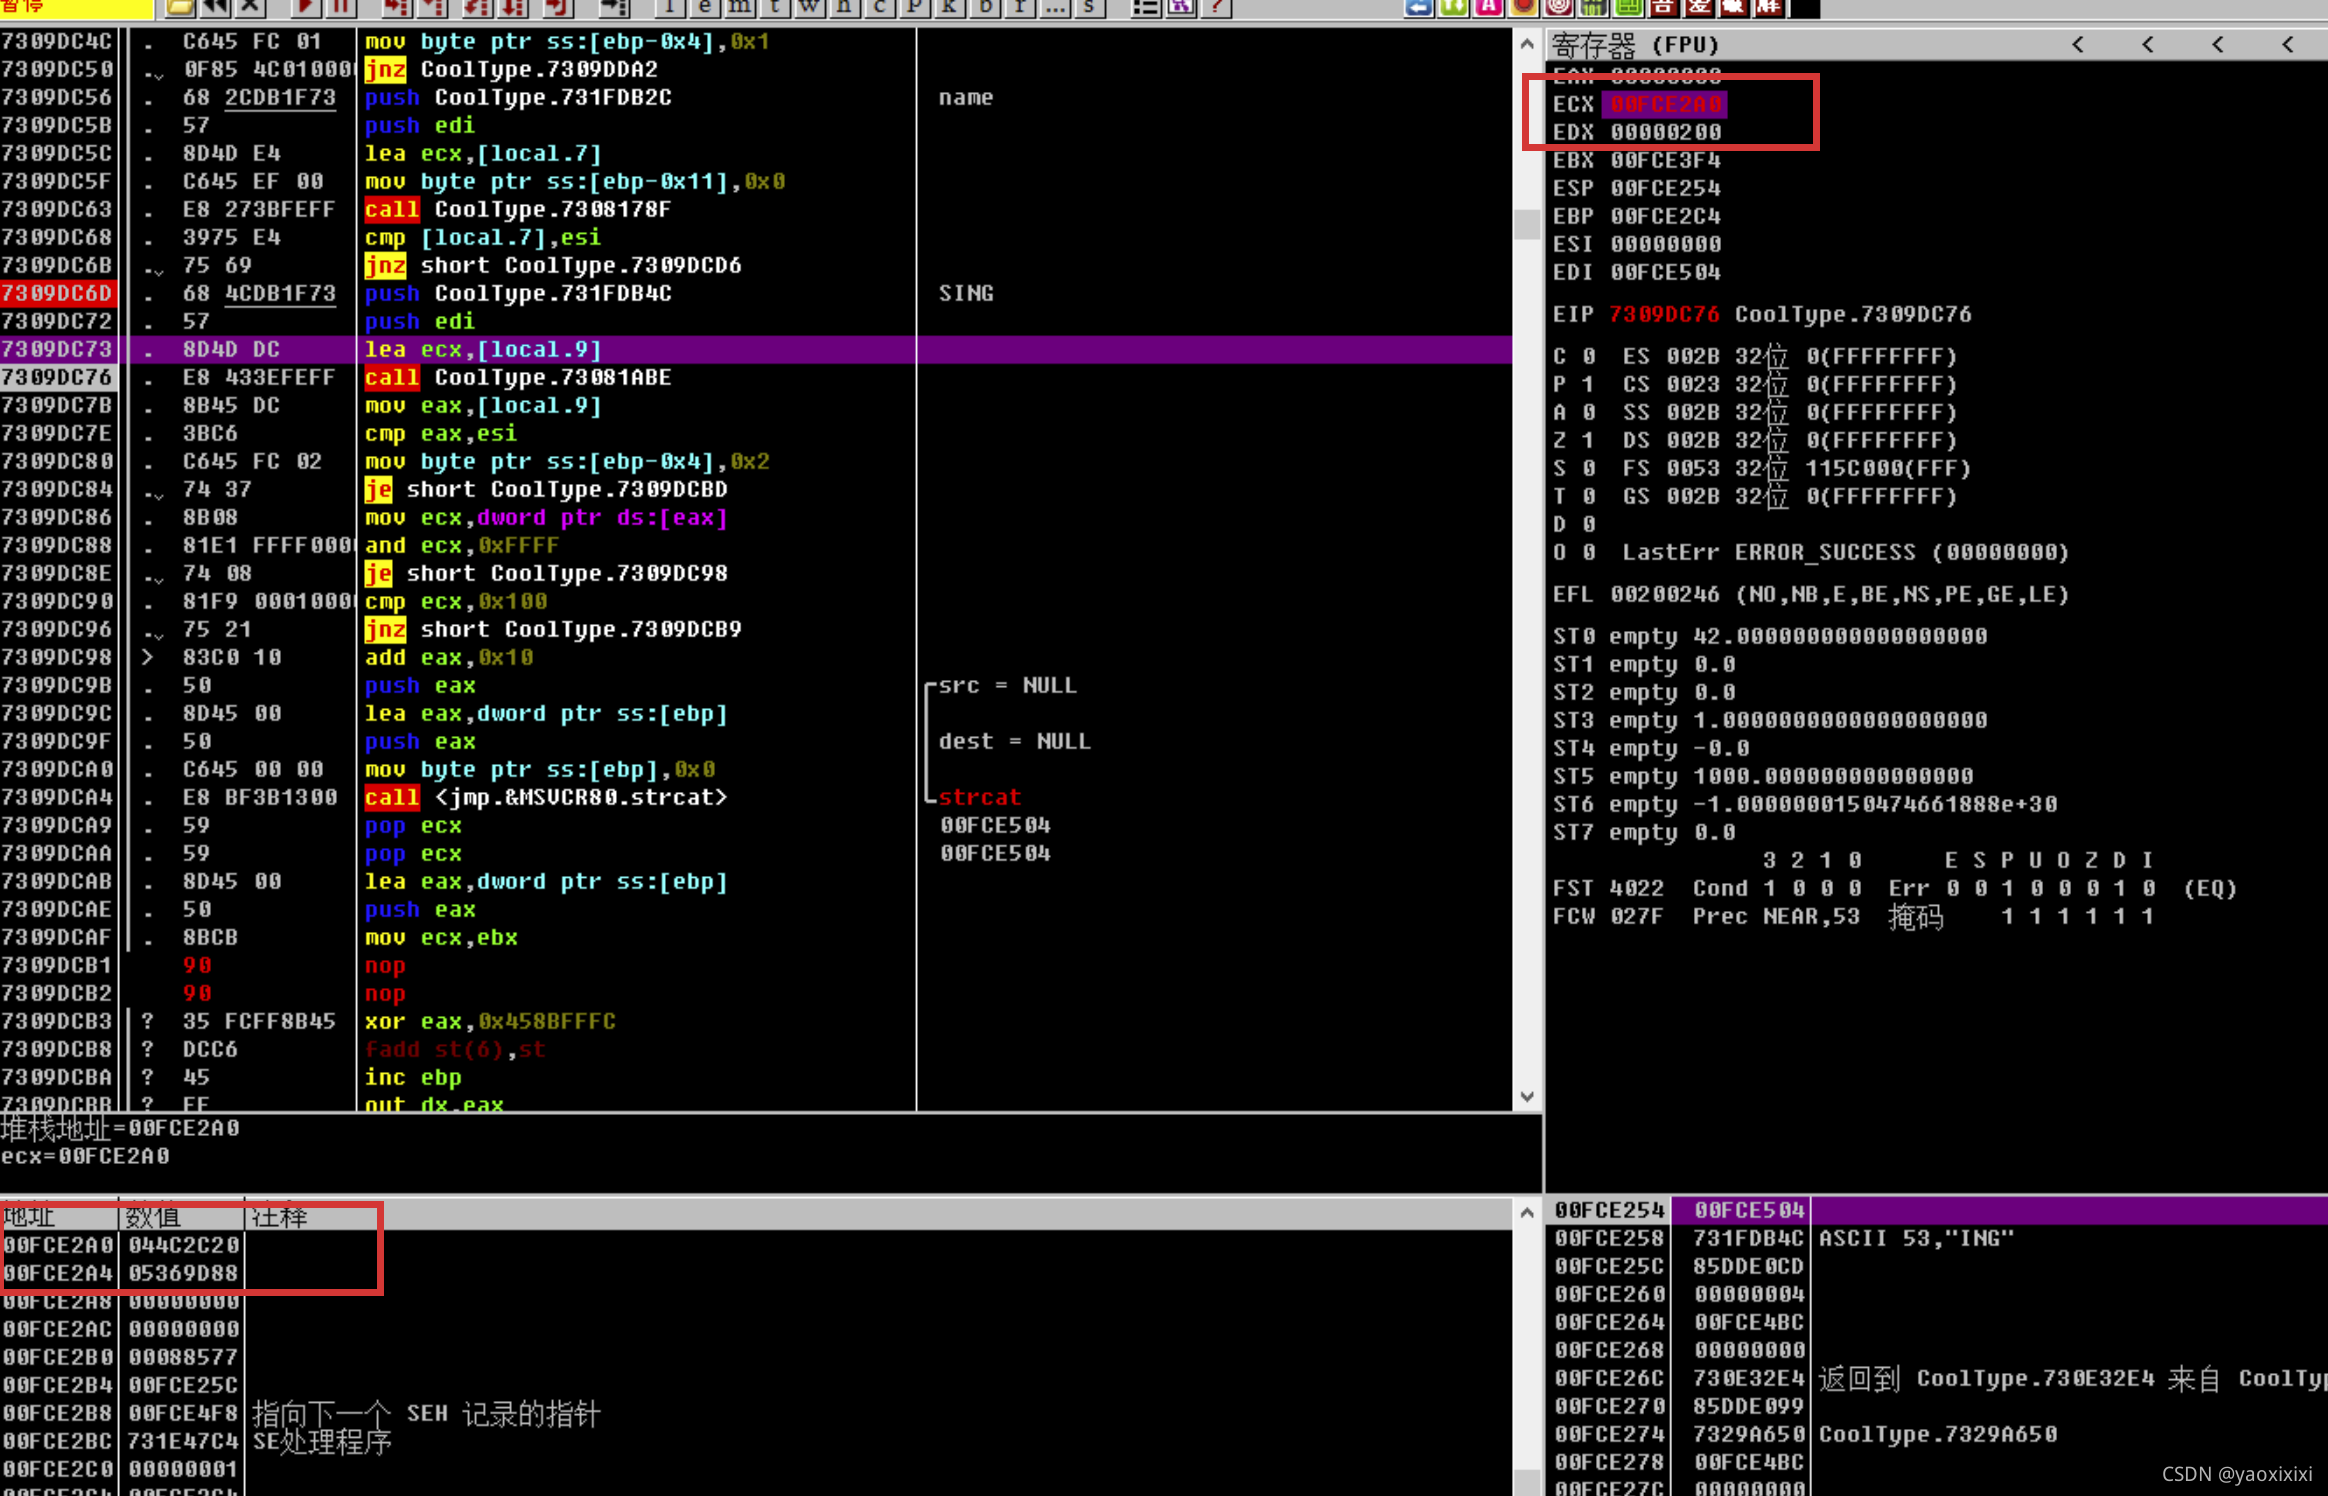Viewport: 2328px width, 1496px height.
Task: Open memory map window via 'm' button
Action: pyautogui.click(x=740, y=8)
